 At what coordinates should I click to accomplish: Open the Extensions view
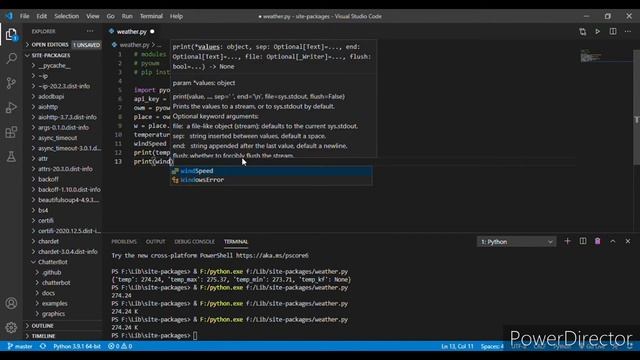(11, 132)
